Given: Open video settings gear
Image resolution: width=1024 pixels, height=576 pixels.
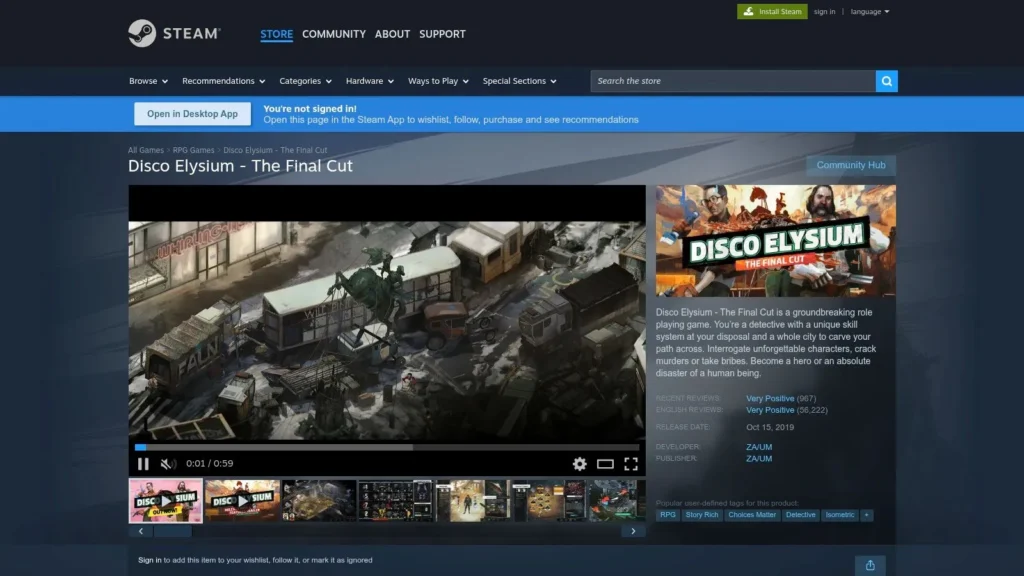Looking at the screenshot, I should [x=579, y=464].
